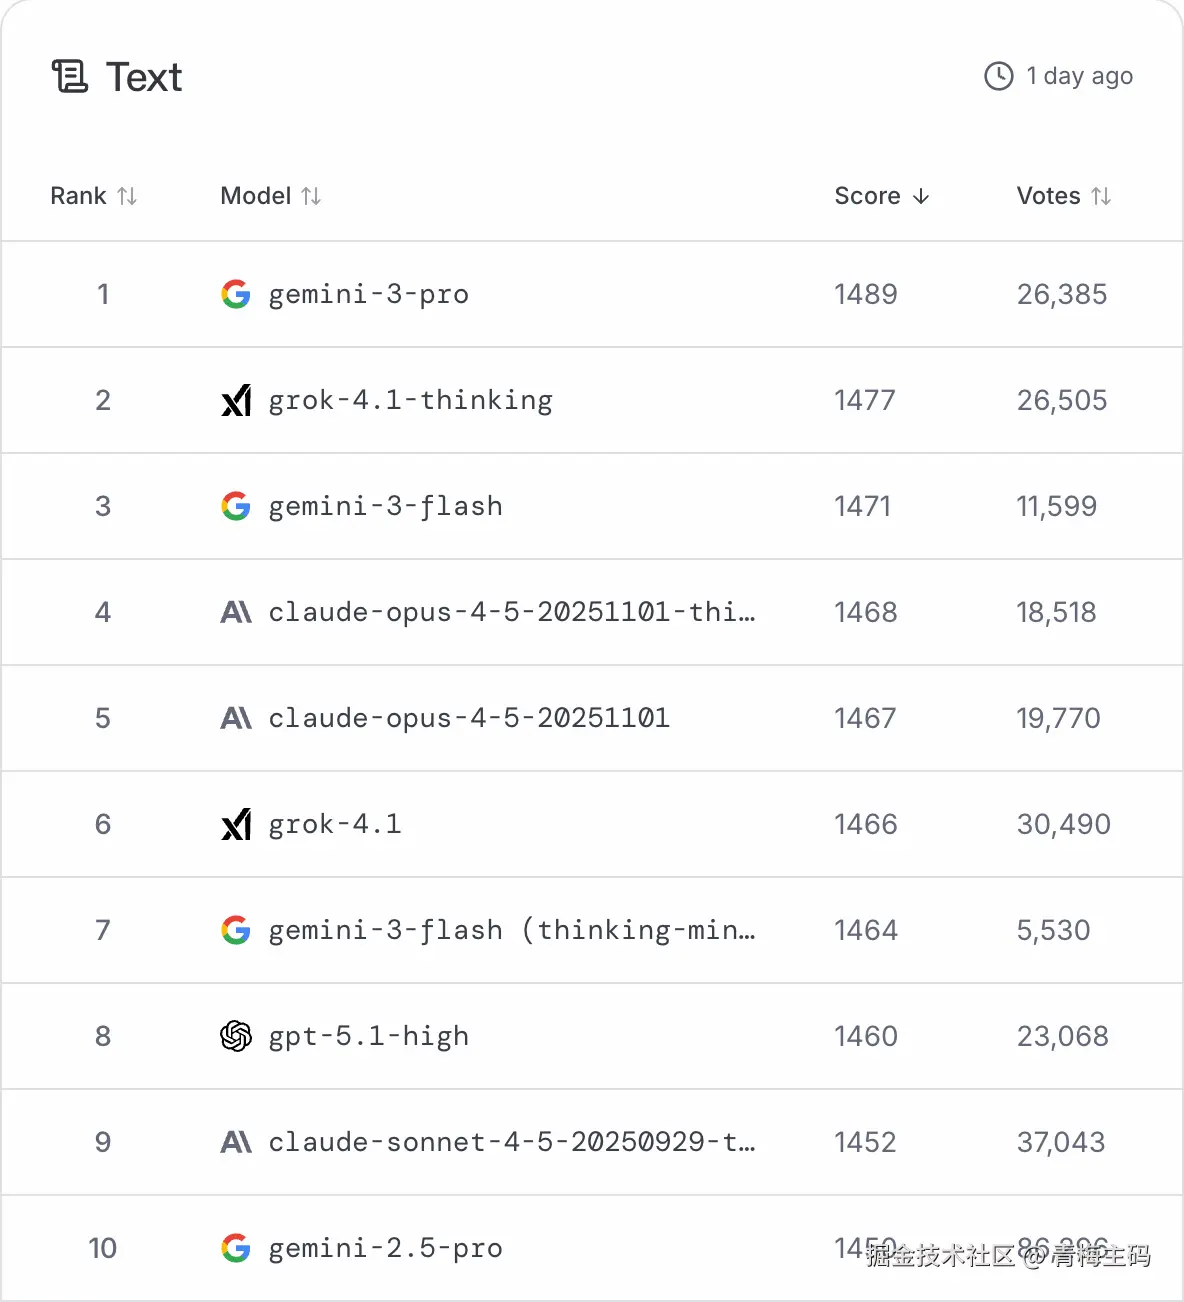Screen dimensions: 1184x1302
Task: Click the 1 day ago timestamp
Action: 1079,76
